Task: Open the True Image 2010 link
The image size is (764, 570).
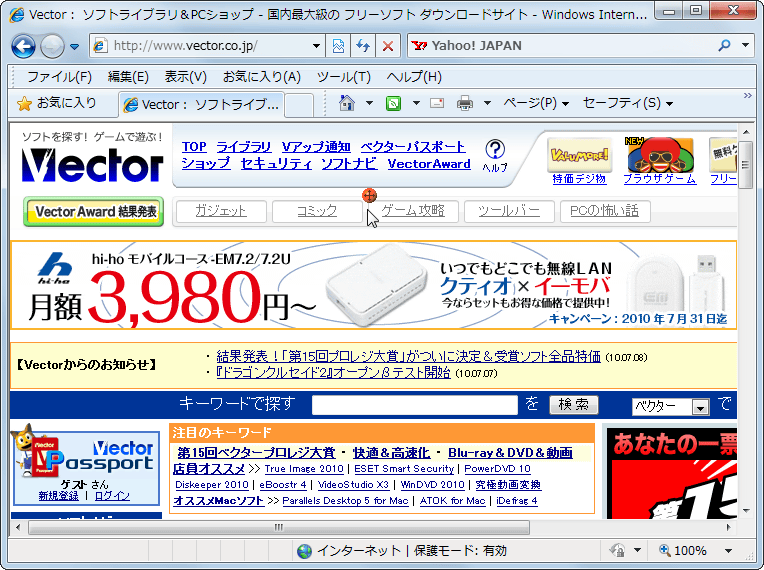Action: [304, 469]
